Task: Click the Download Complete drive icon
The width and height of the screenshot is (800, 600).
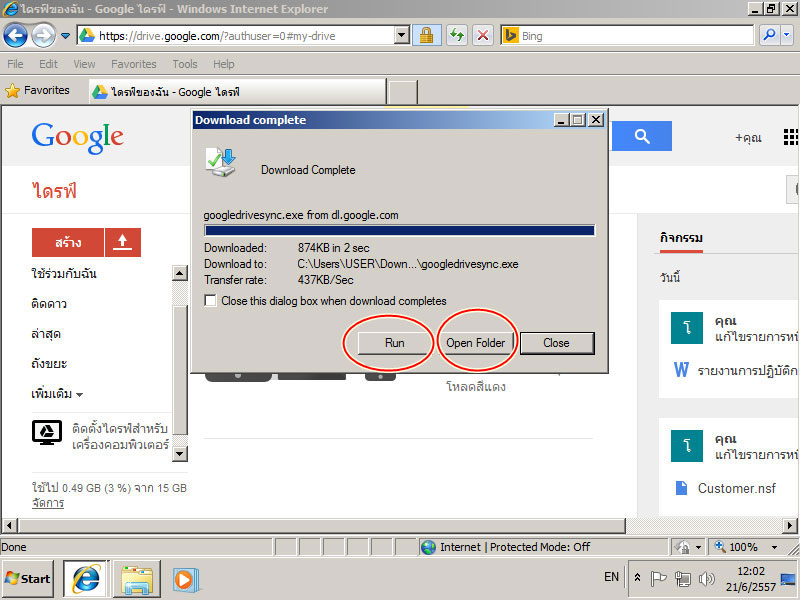Action: click(221, 162)
